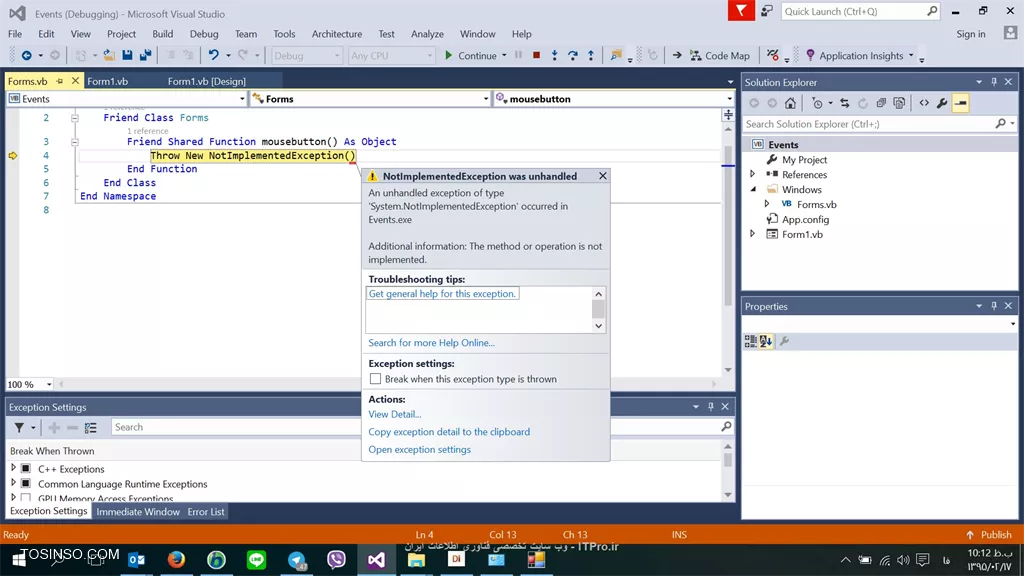Toggle auto-hide pin on Solution Explorer
1024x576 pixels.
tap(994, 82)
